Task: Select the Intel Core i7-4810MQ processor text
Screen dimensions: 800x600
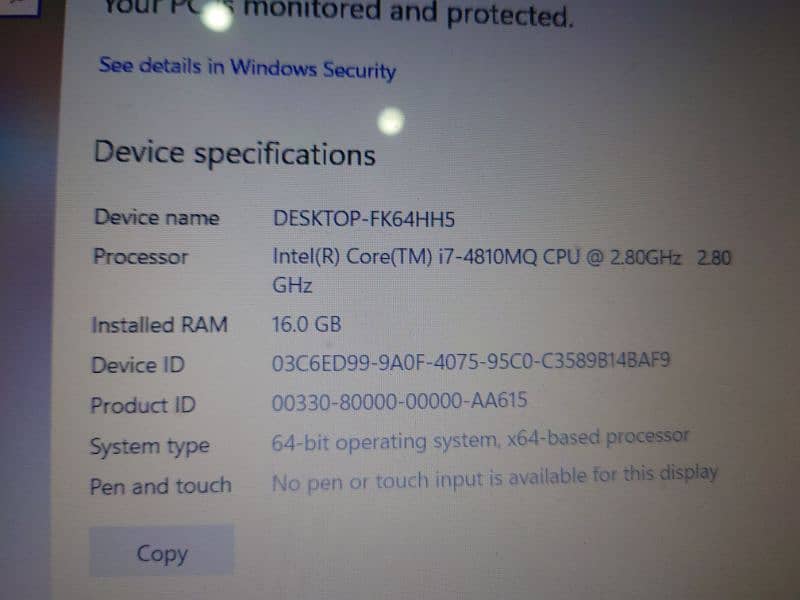Action: point(477,257)
